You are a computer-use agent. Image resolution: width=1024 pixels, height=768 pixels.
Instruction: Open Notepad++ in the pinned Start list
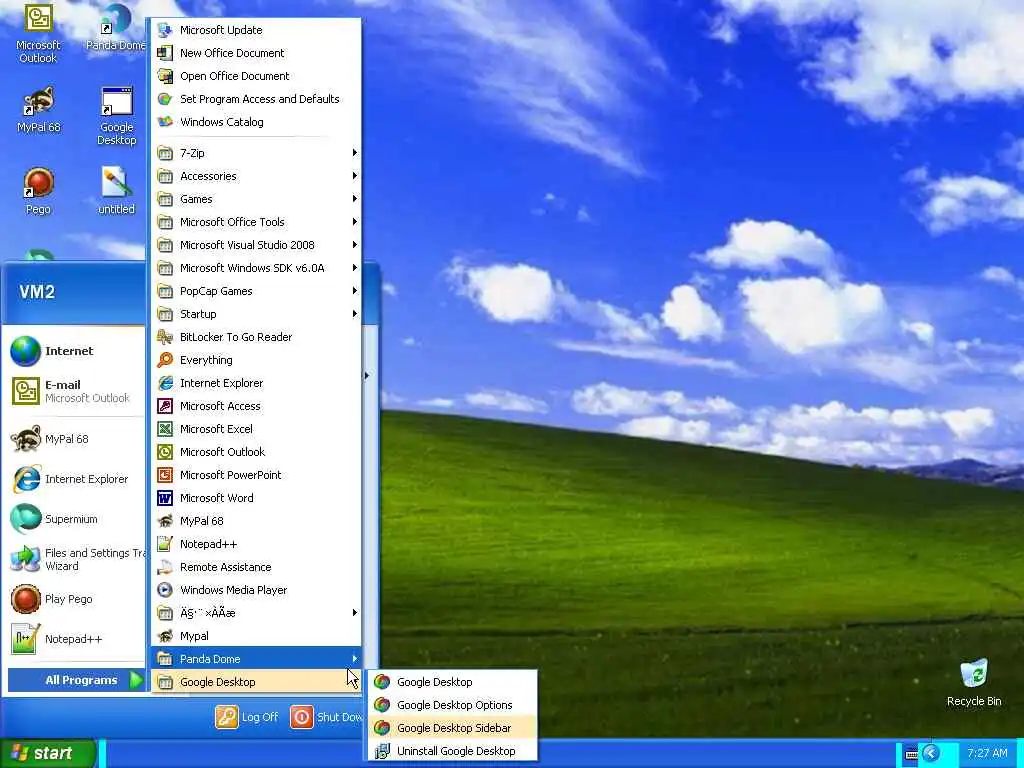[x=72, y=639]
